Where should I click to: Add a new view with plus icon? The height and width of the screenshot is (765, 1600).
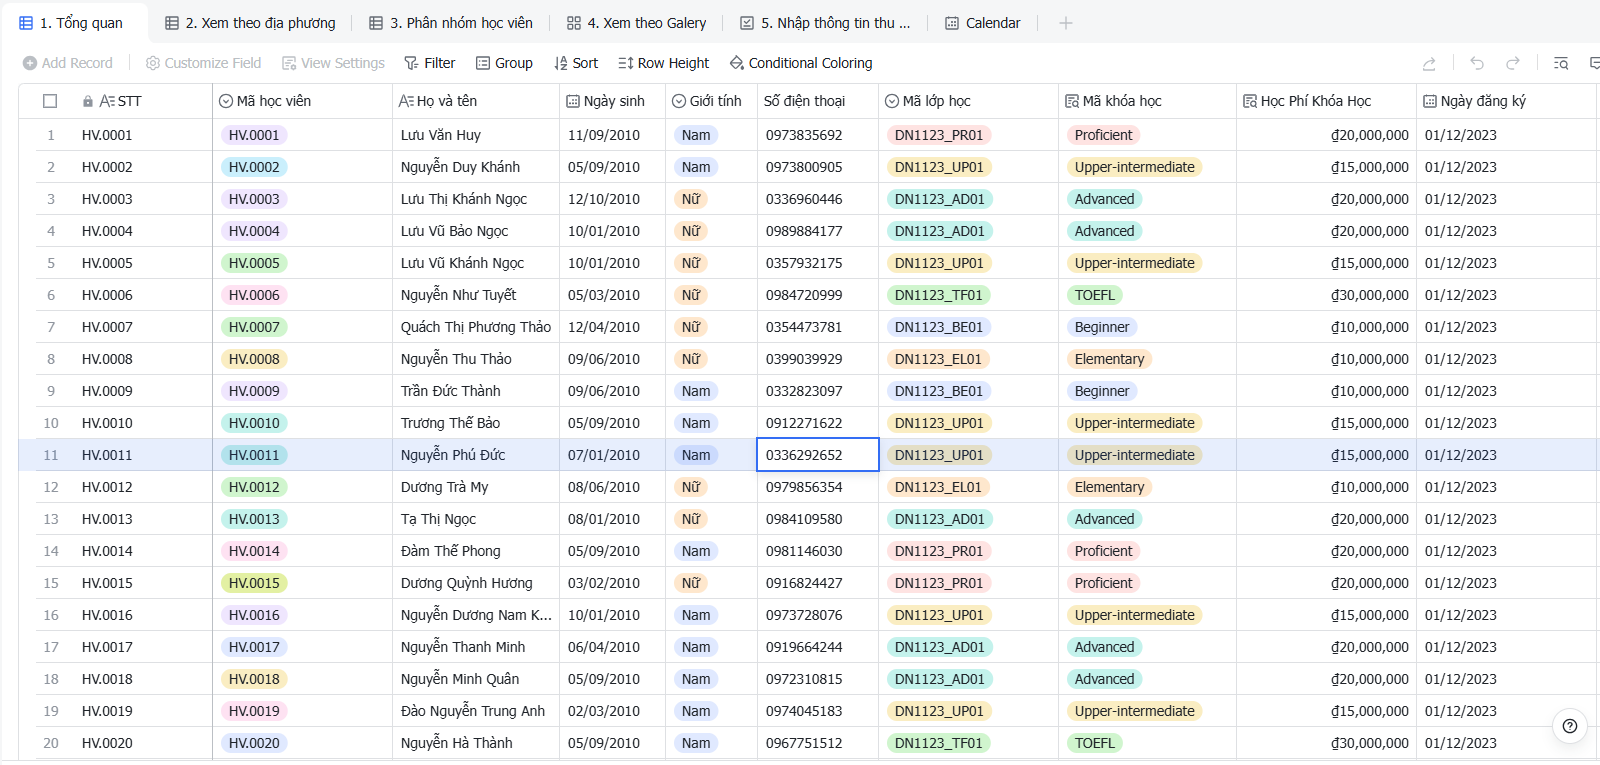point(1066,23)
